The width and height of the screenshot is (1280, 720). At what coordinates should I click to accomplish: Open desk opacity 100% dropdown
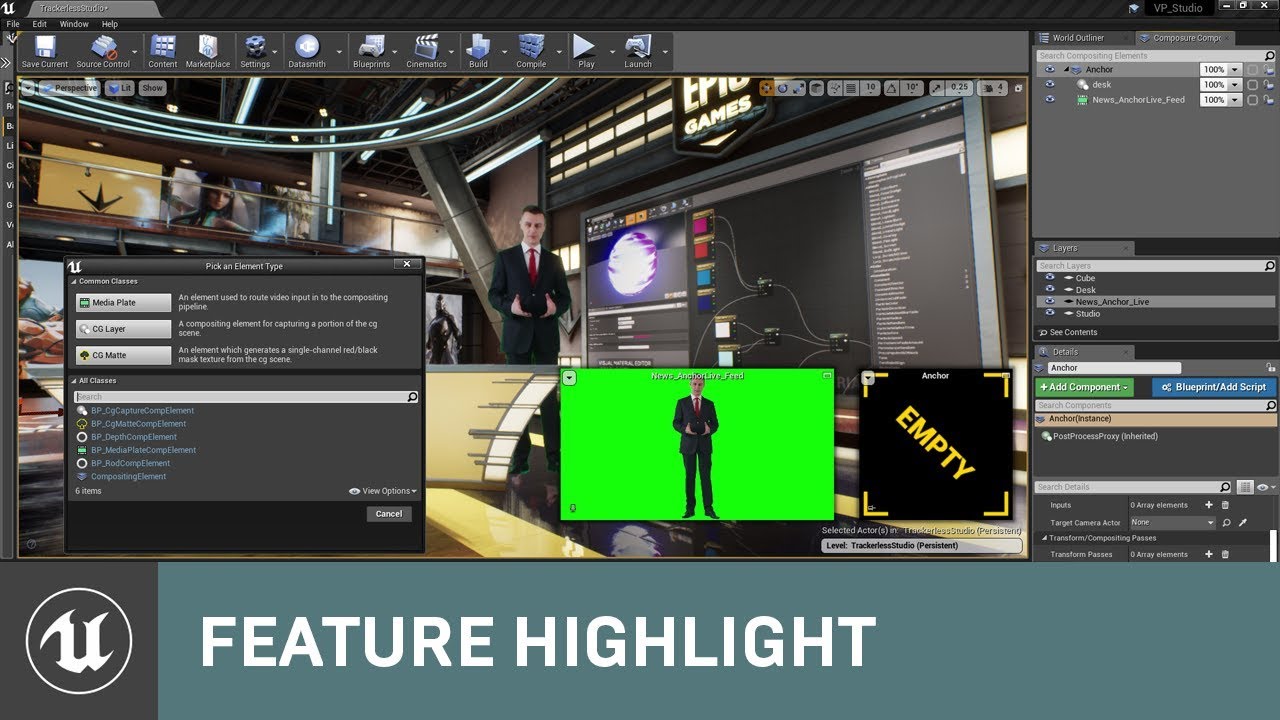click(x=1235, y=85)
